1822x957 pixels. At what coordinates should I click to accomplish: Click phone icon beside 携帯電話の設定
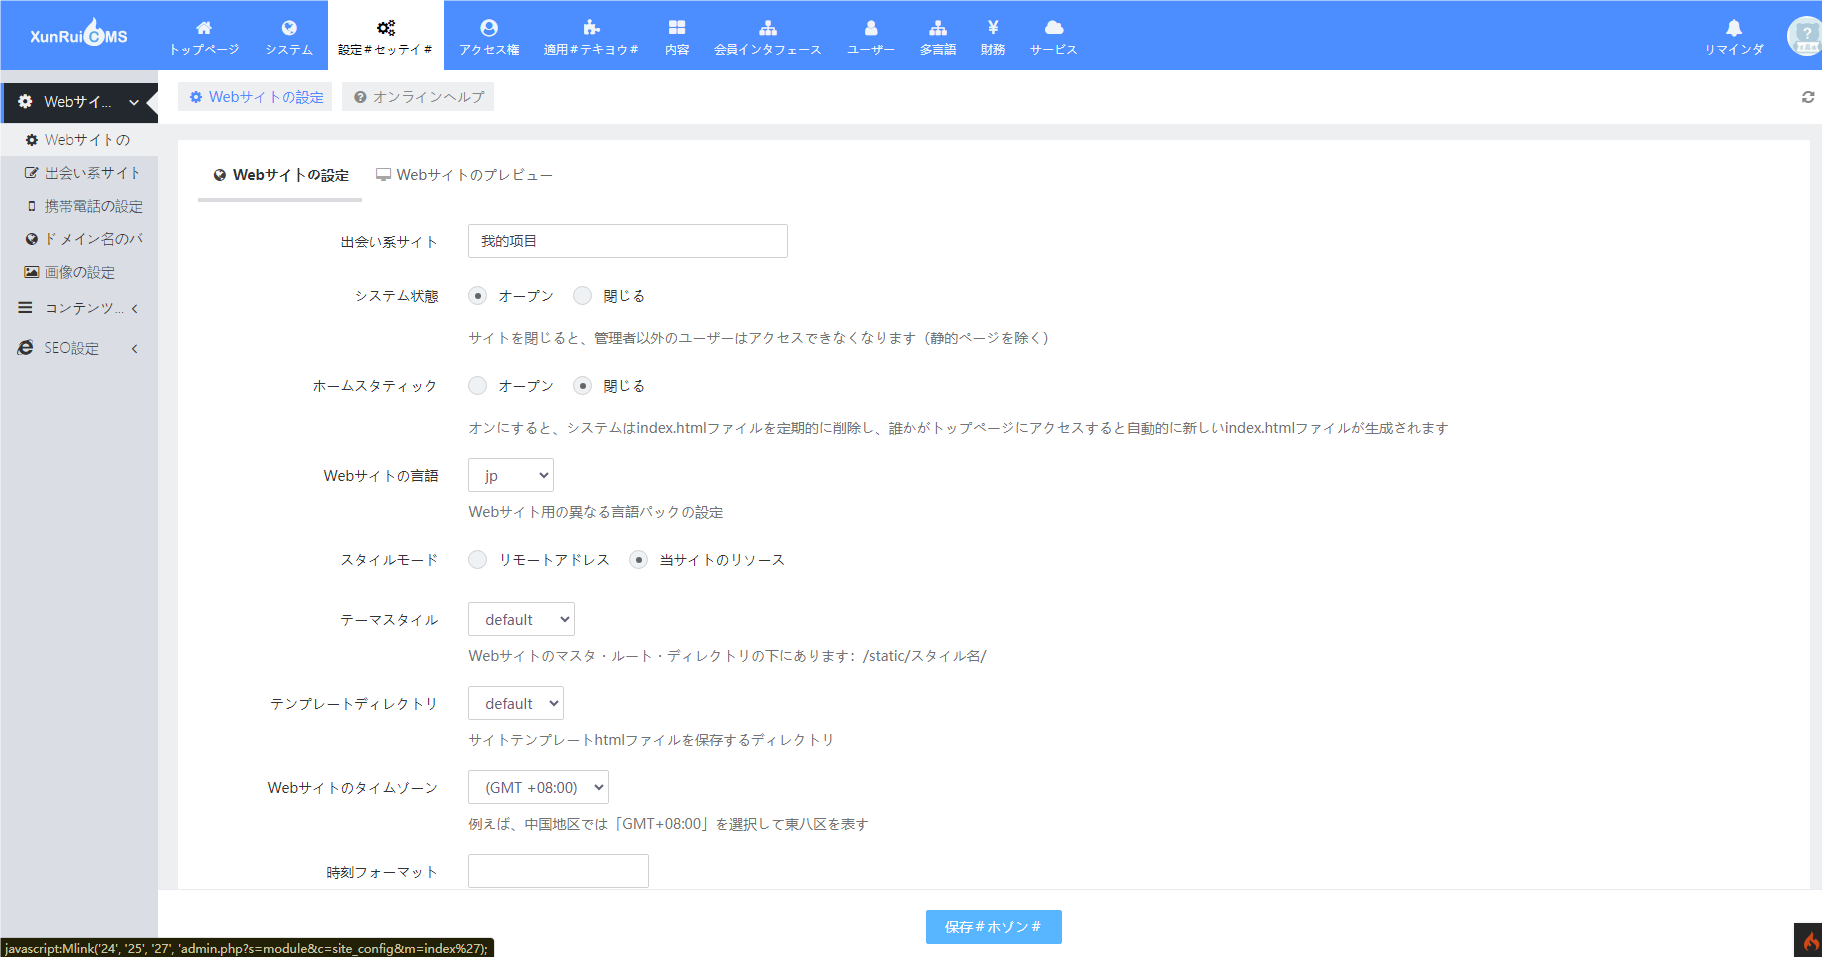32,206
